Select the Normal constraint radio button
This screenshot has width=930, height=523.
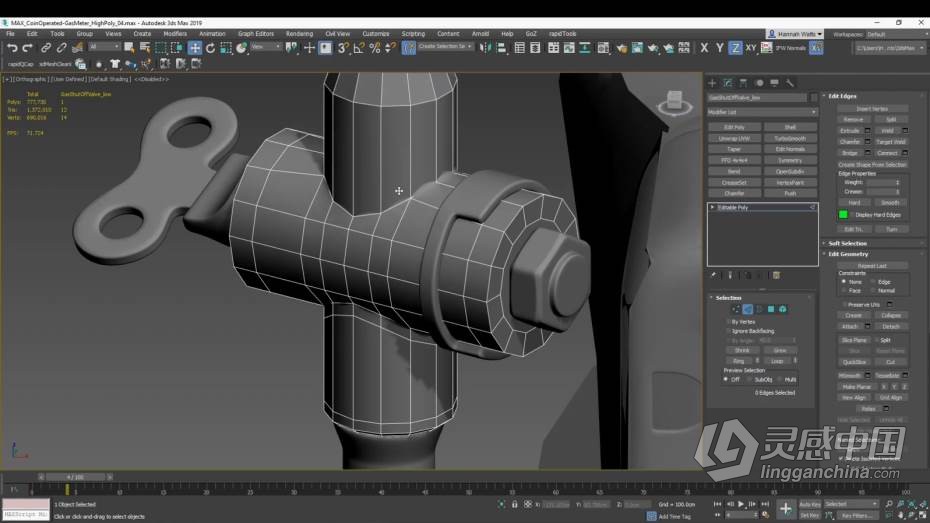(x=873, y=291)
